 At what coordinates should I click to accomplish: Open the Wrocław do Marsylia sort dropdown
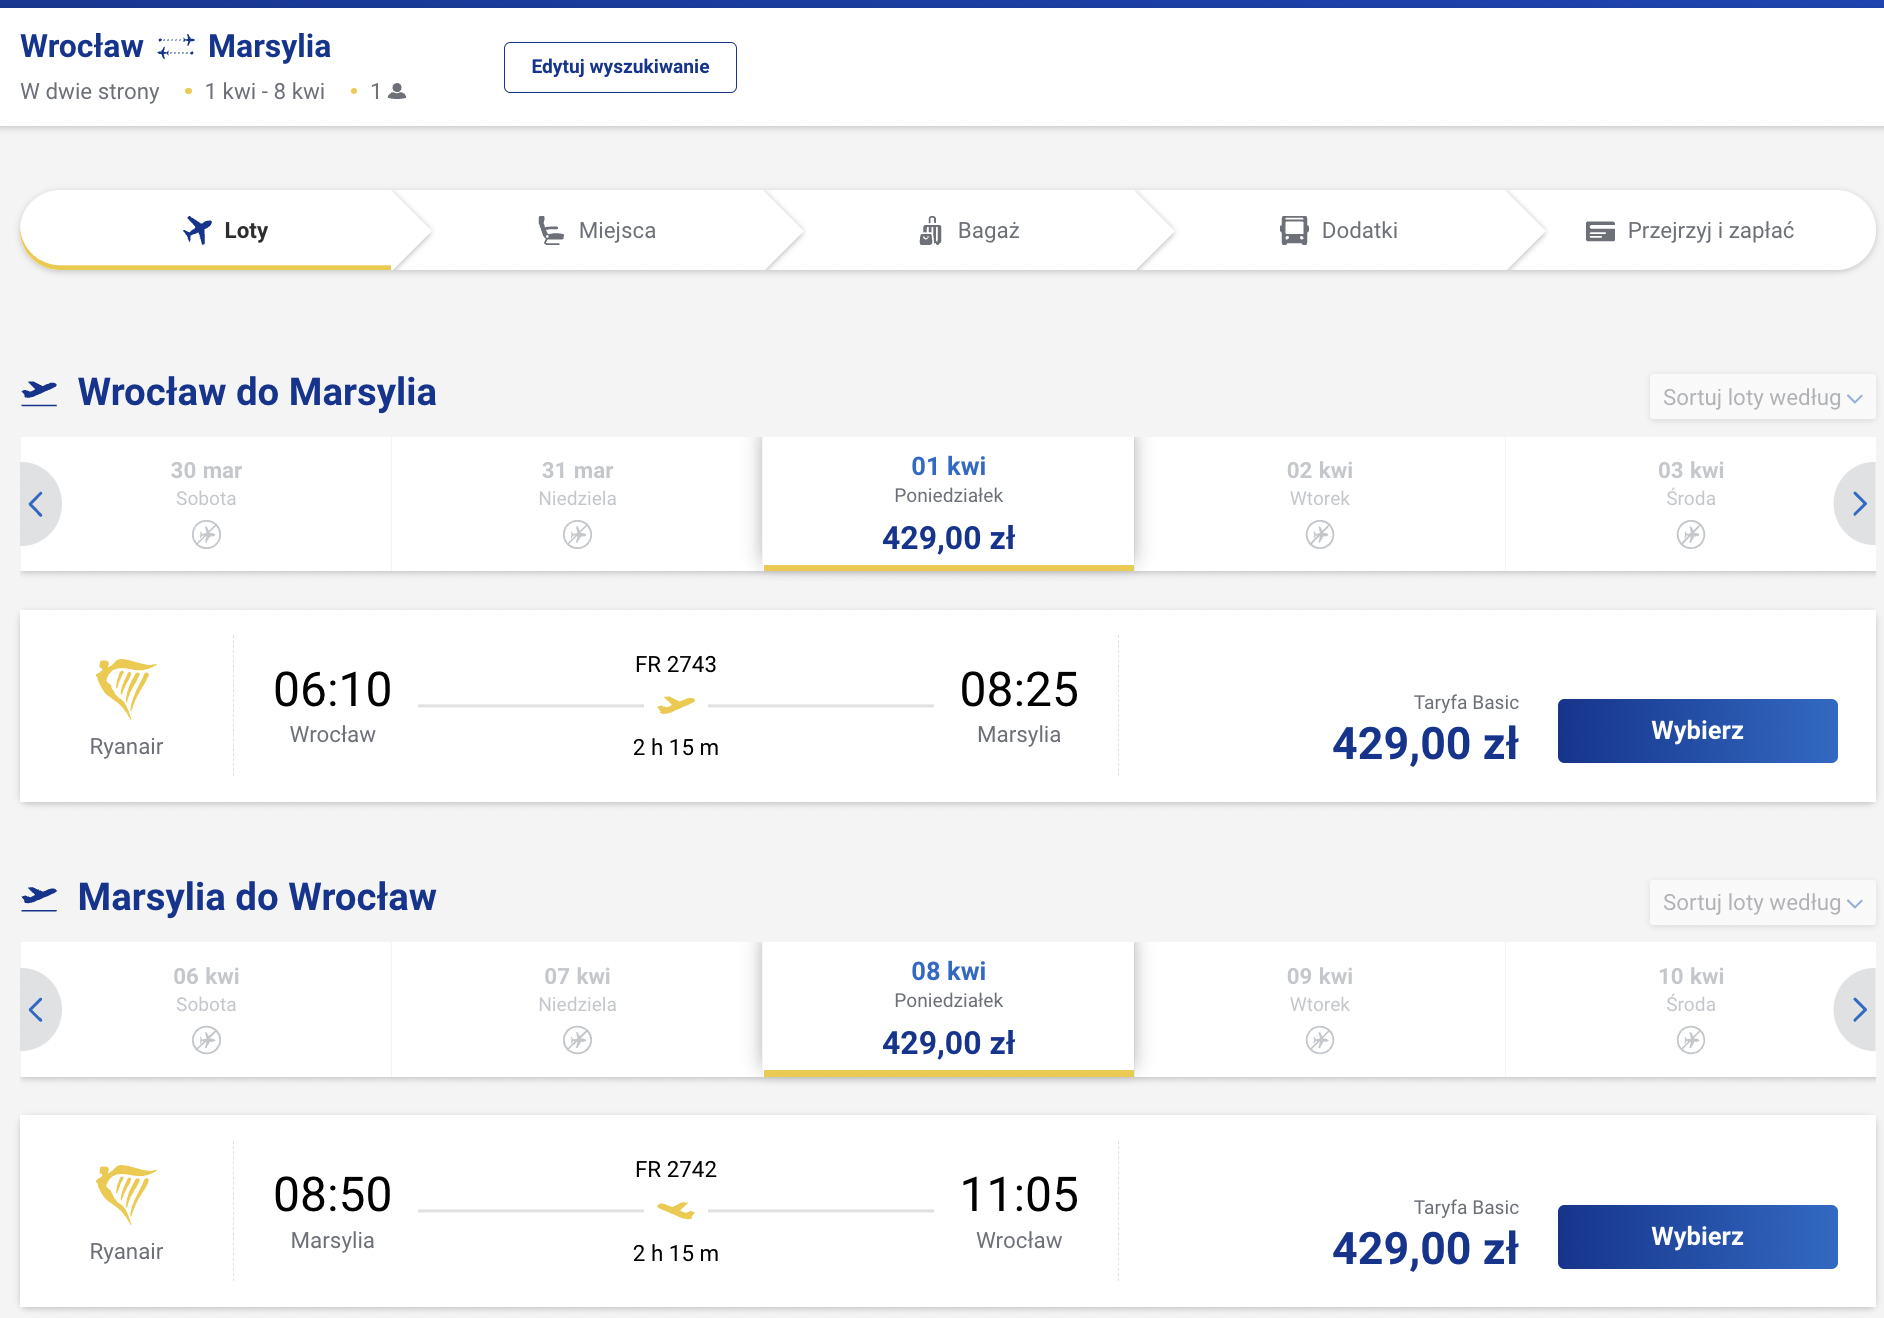[1762, 397]
